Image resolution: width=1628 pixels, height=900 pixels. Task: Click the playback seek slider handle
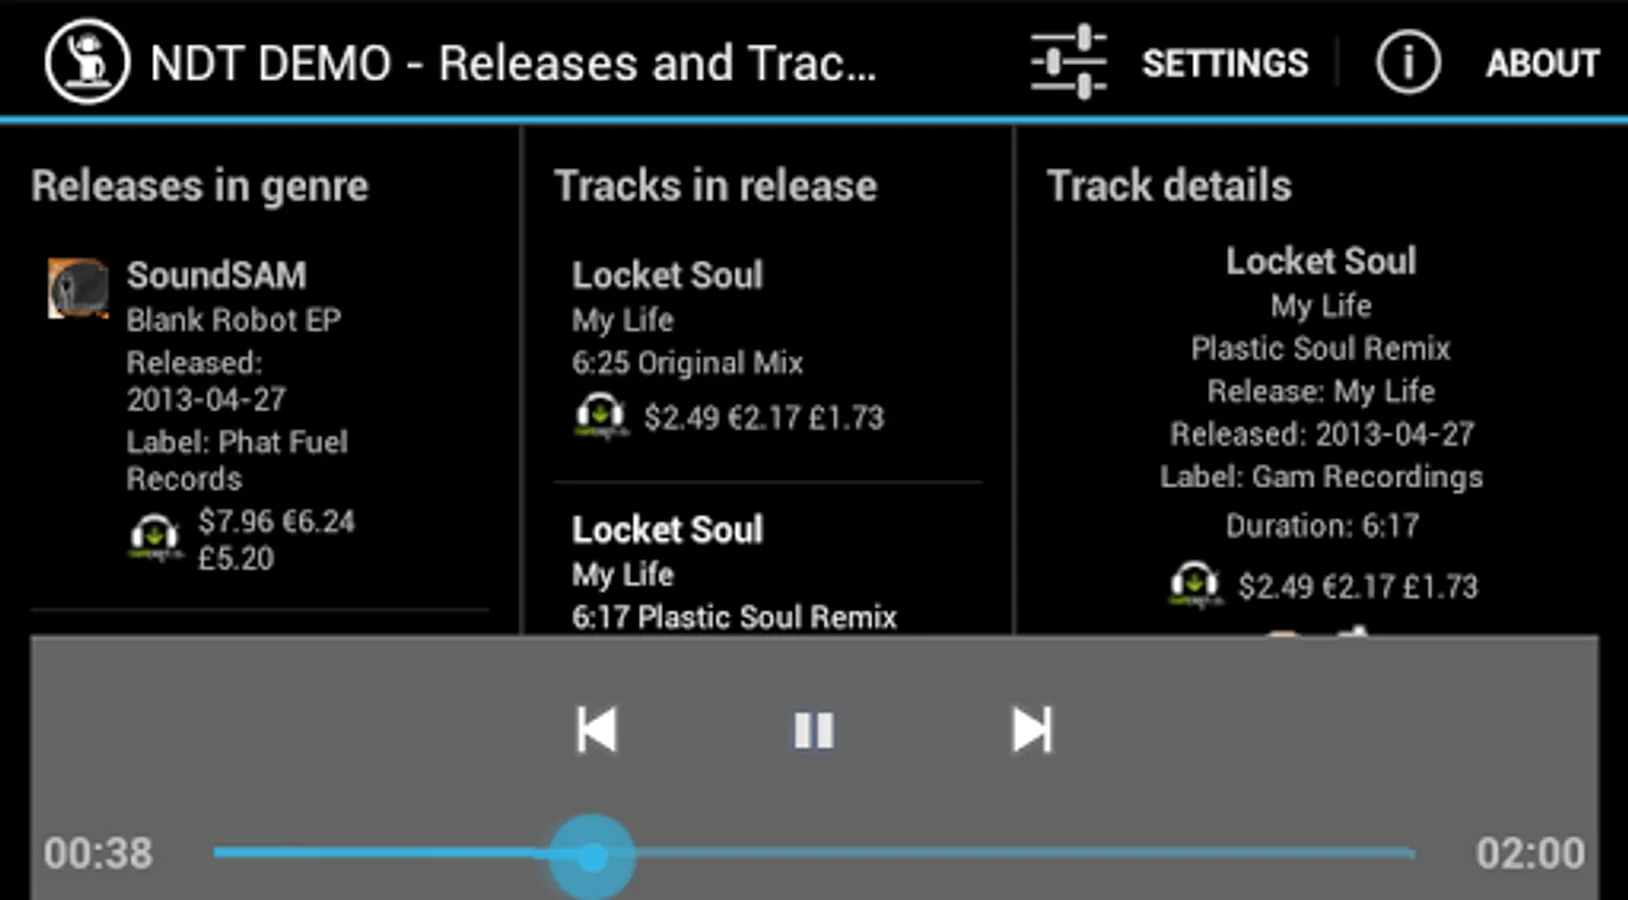[592, 856]
